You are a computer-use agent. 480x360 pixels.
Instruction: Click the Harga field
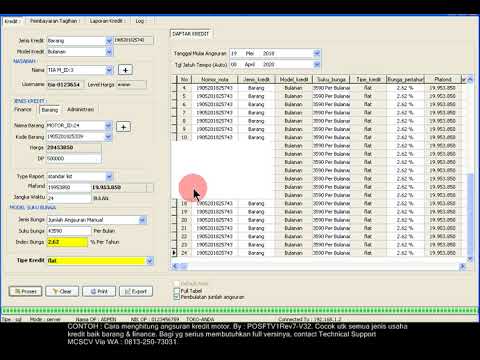[x=73, y=148]
